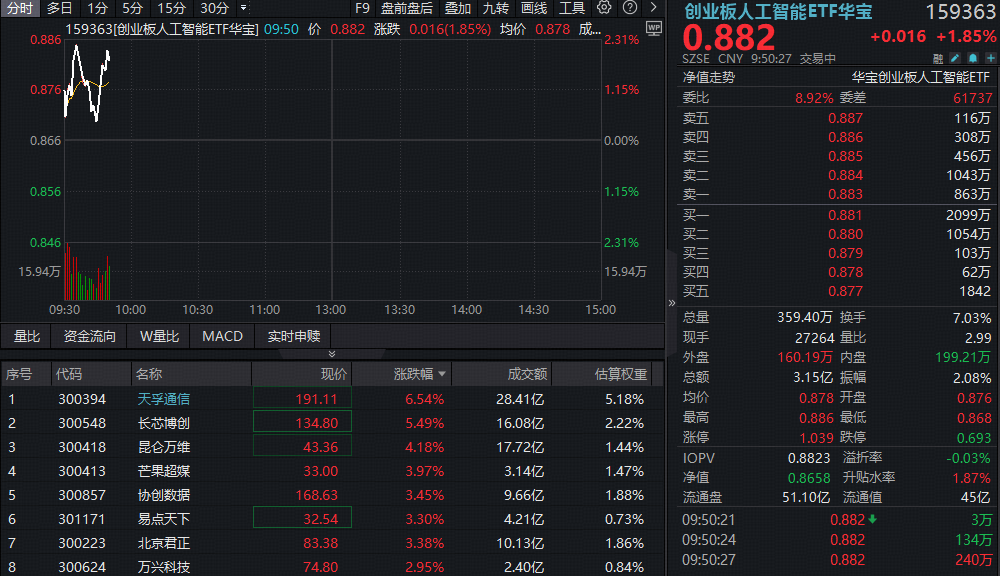Click the right arrow to expand more toolbar options

point(652,8)
